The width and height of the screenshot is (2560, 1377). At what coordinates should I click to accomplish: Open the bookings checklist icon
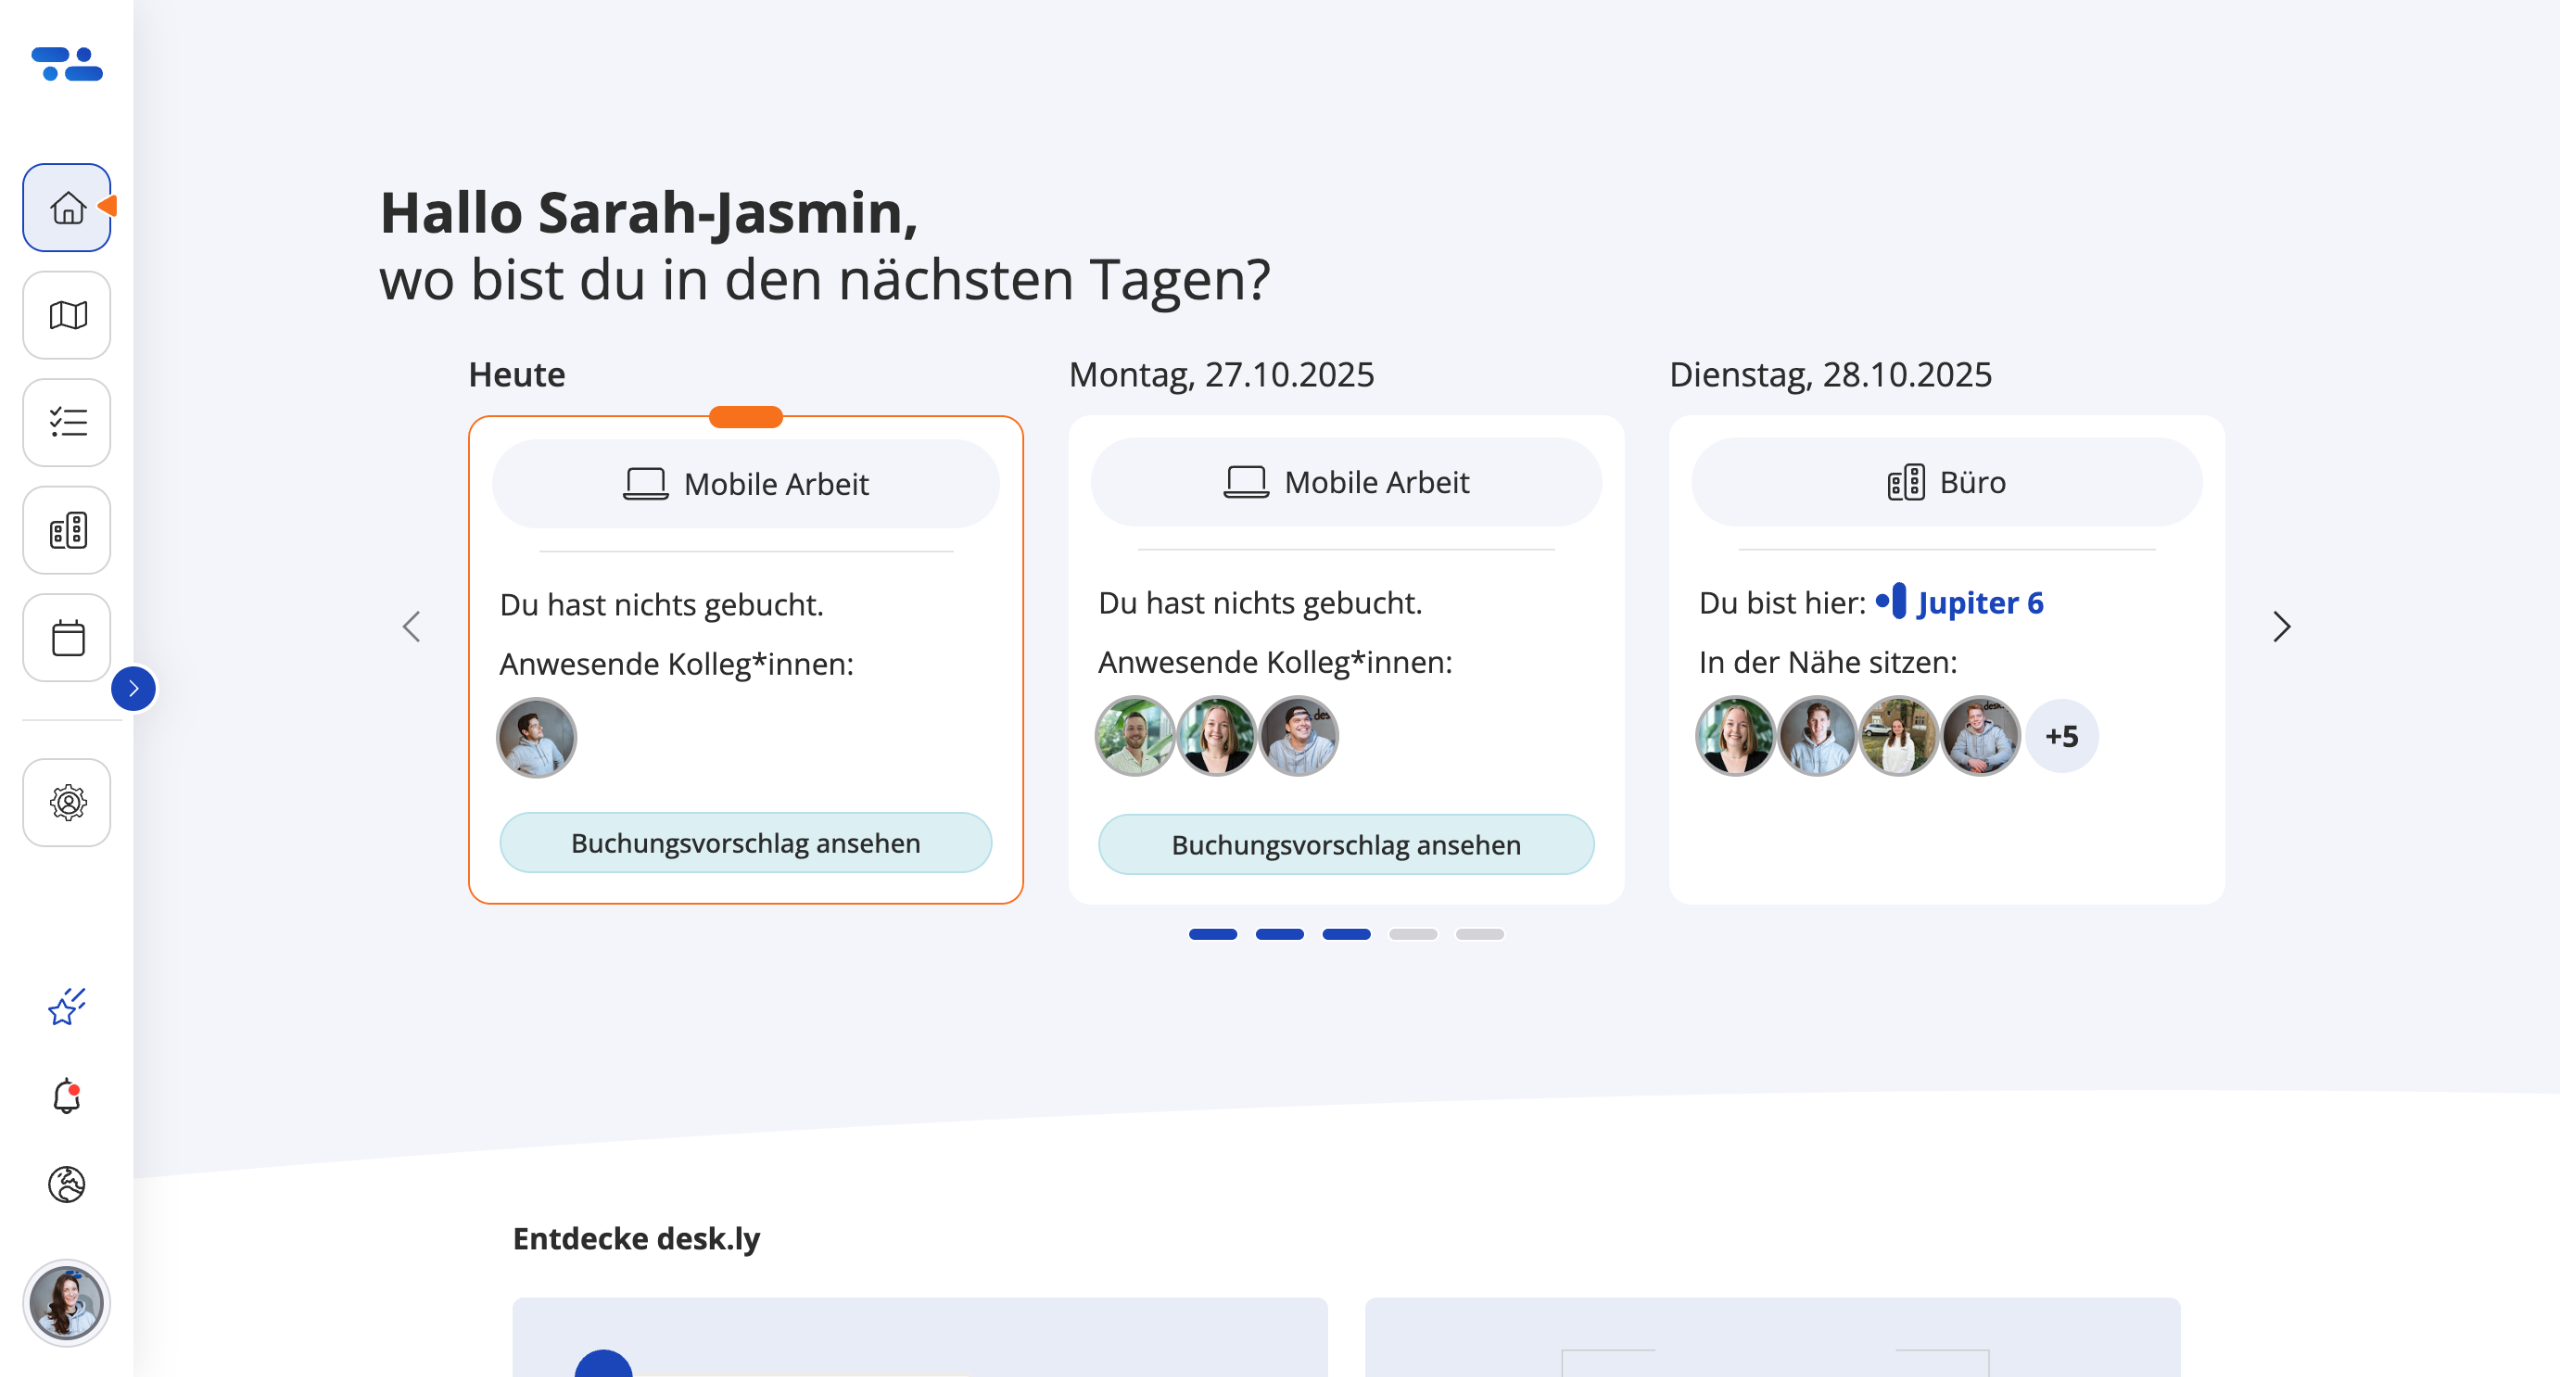(67, 422)
